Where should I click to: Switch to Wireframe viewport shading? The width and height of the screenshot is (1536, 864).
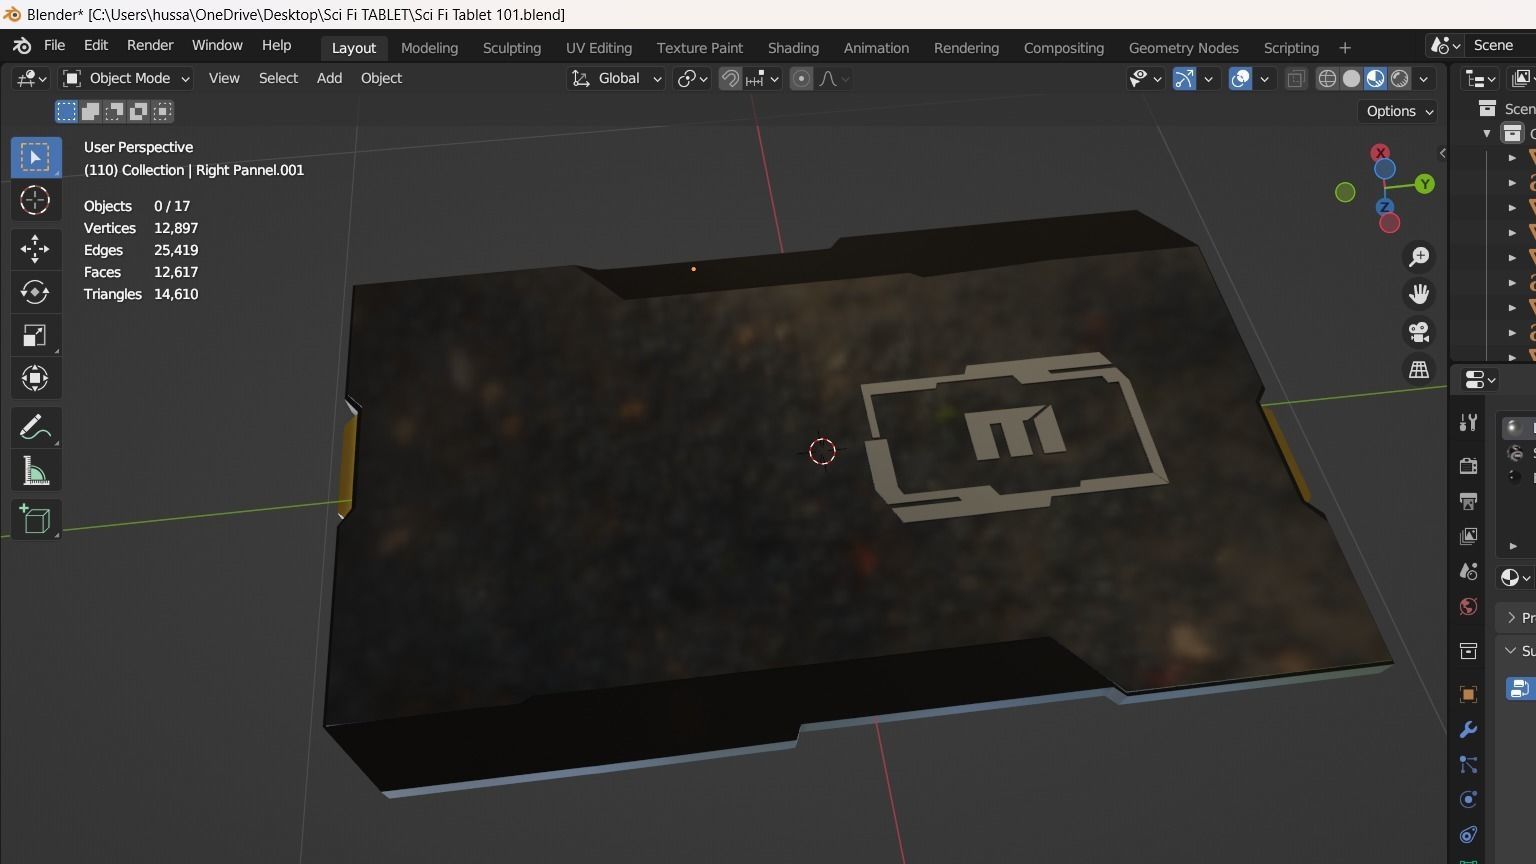[x=1327, y=78]
